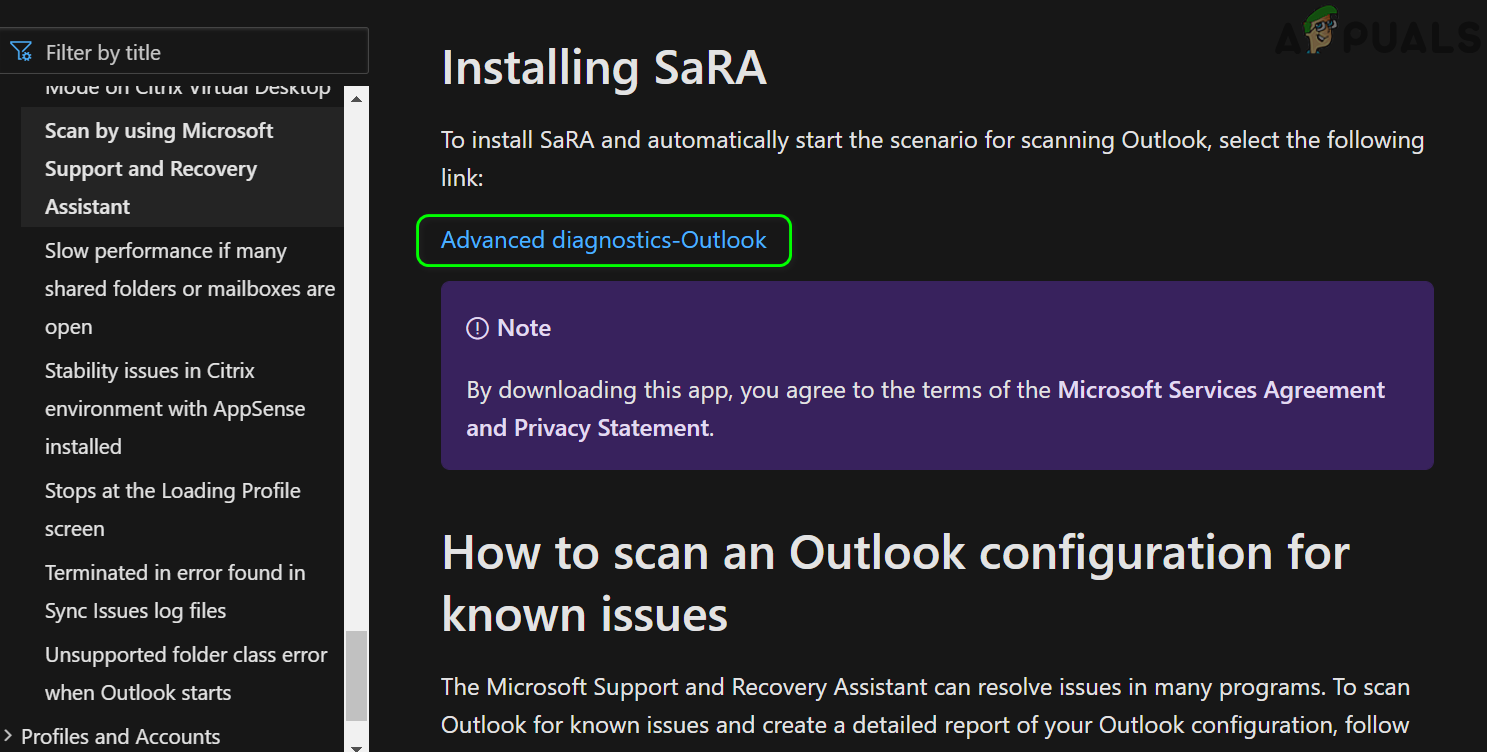Screen dimensions: 1487x752
Task: Open Stability issues in Citrix environment article
Action: (x=174, y=408)
